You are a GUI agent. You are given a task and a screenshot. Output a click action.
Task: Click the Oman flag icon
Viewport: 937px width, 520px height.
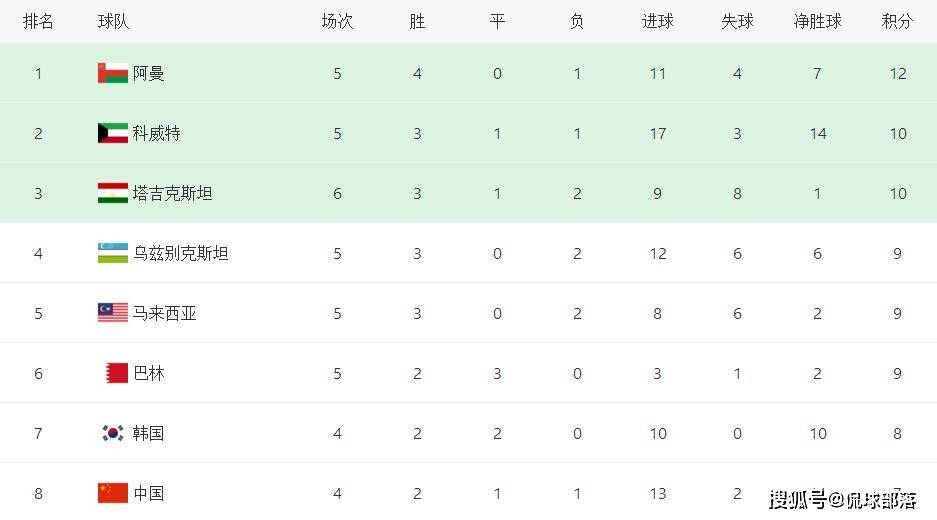(113, 73)
